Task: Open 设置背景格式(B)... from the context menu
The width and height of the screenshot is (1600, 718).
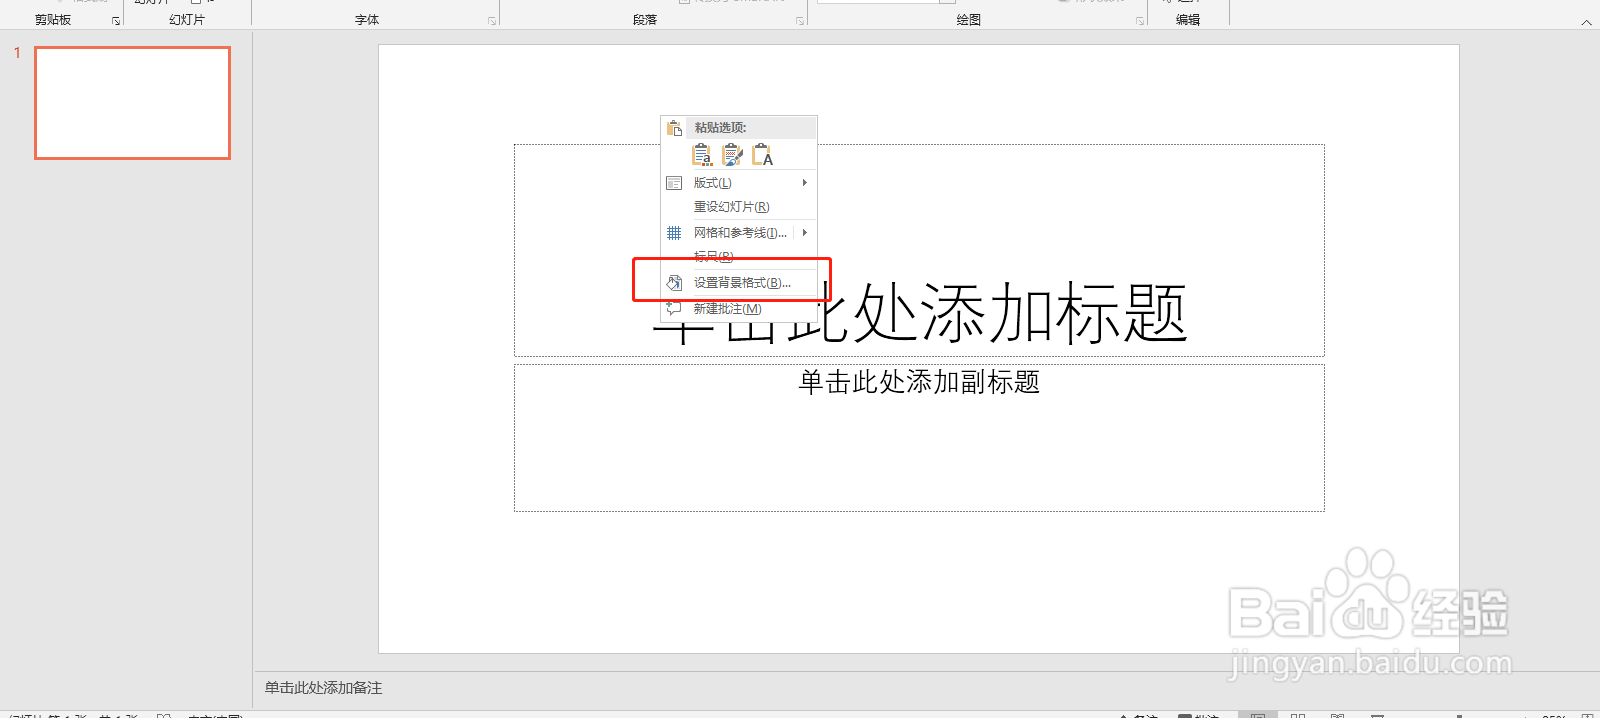Action: 738,283
